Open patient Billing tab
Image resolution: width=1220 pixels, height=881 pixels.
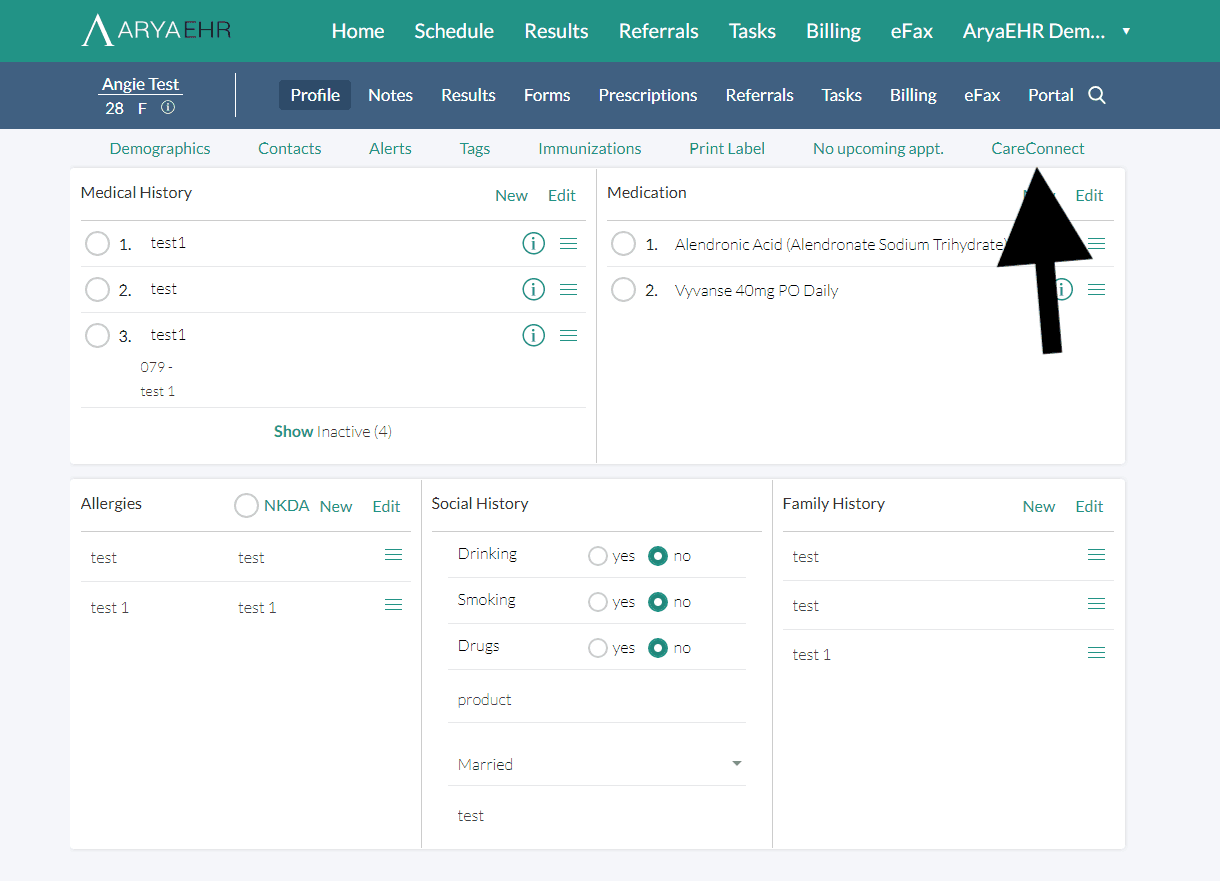[x=913, y=95]
